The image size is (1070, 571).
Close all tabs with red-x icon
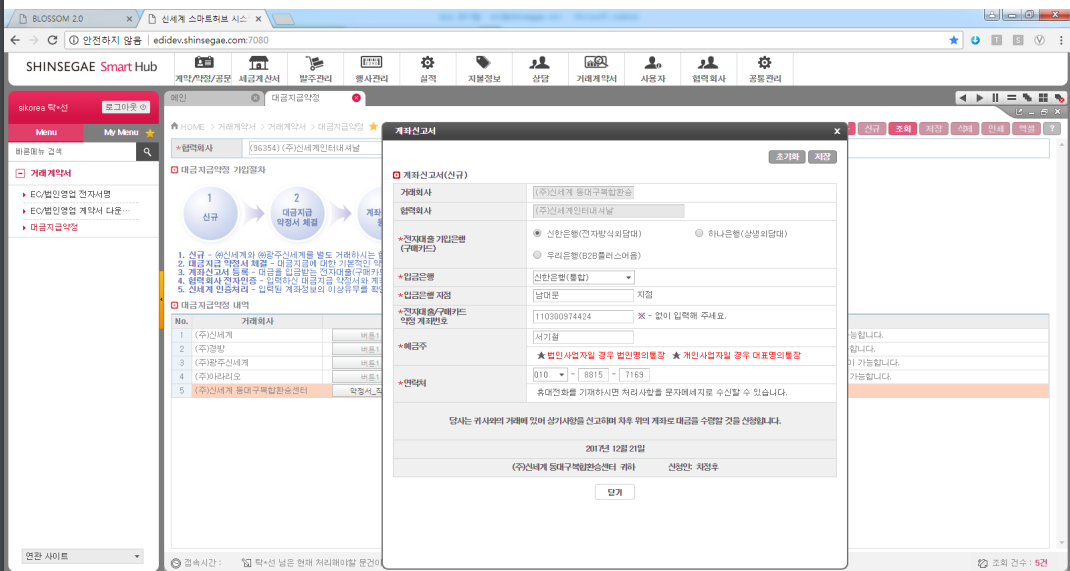pos(1058,98)
